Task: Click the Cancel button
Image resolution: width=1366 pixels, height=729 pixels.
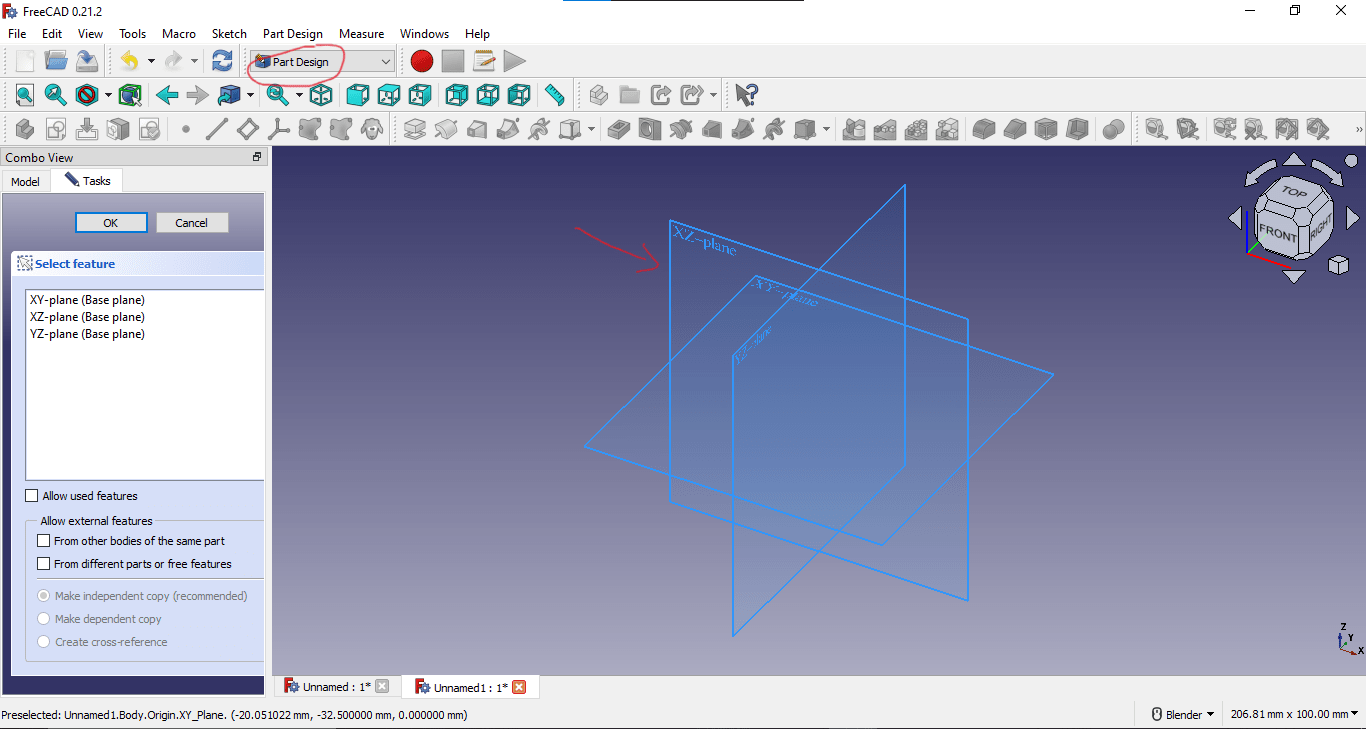Action: [192, 223]
